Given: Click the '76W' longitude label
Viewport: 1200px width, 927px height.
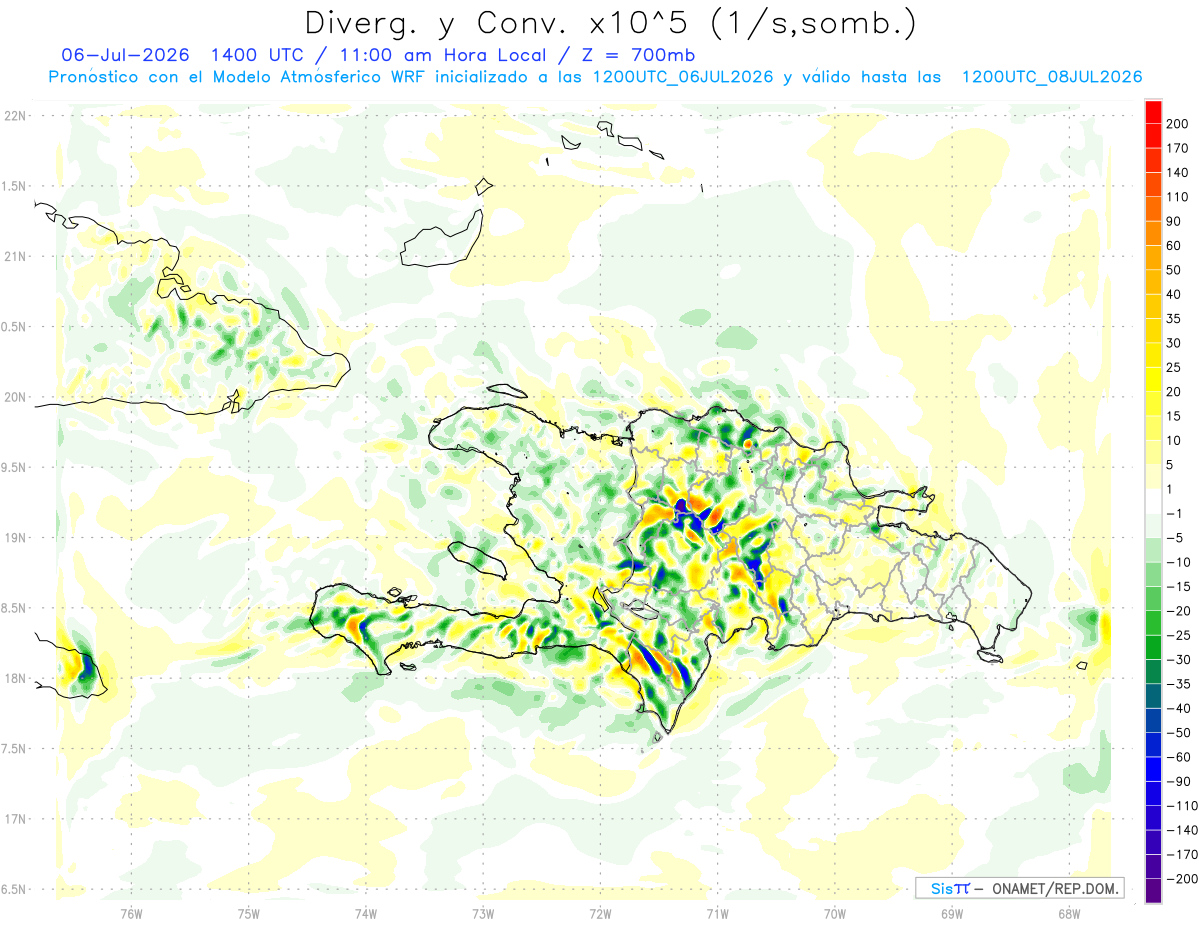Looking at the screenshot, I should point(131,912).
